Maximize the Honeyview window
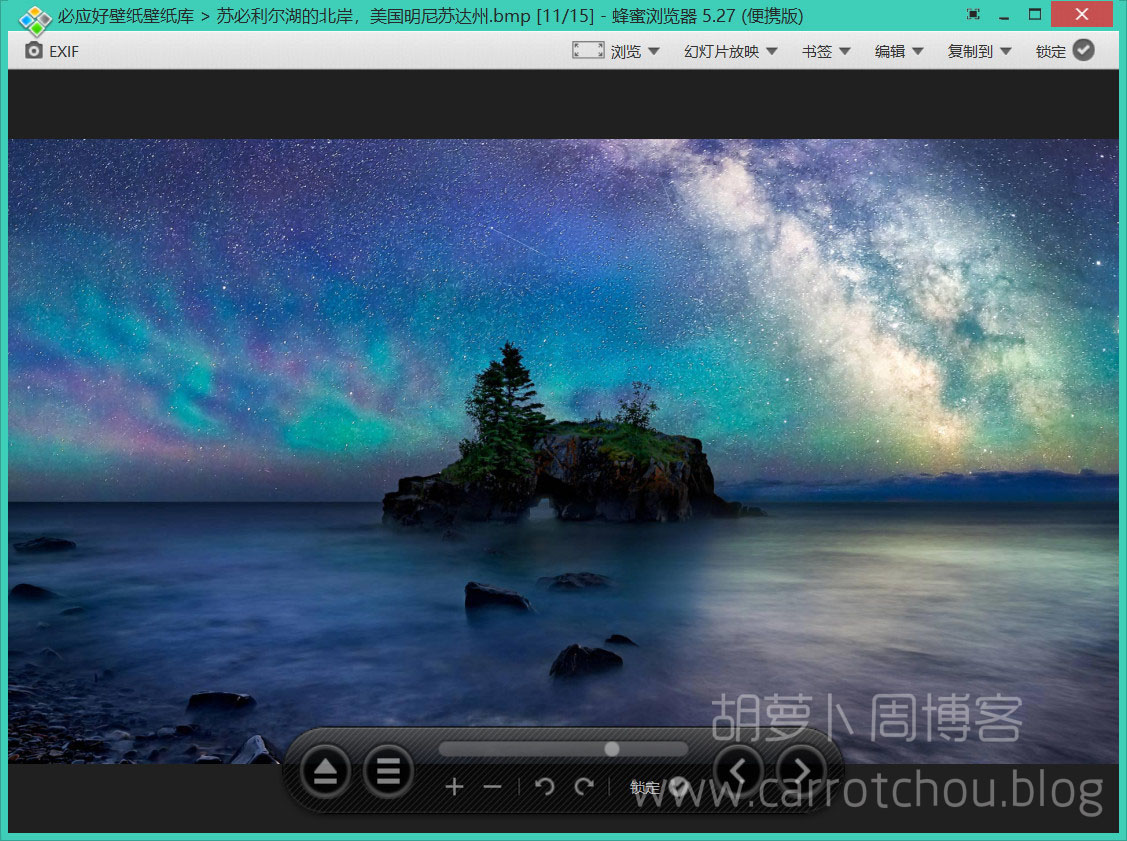 1035,14
